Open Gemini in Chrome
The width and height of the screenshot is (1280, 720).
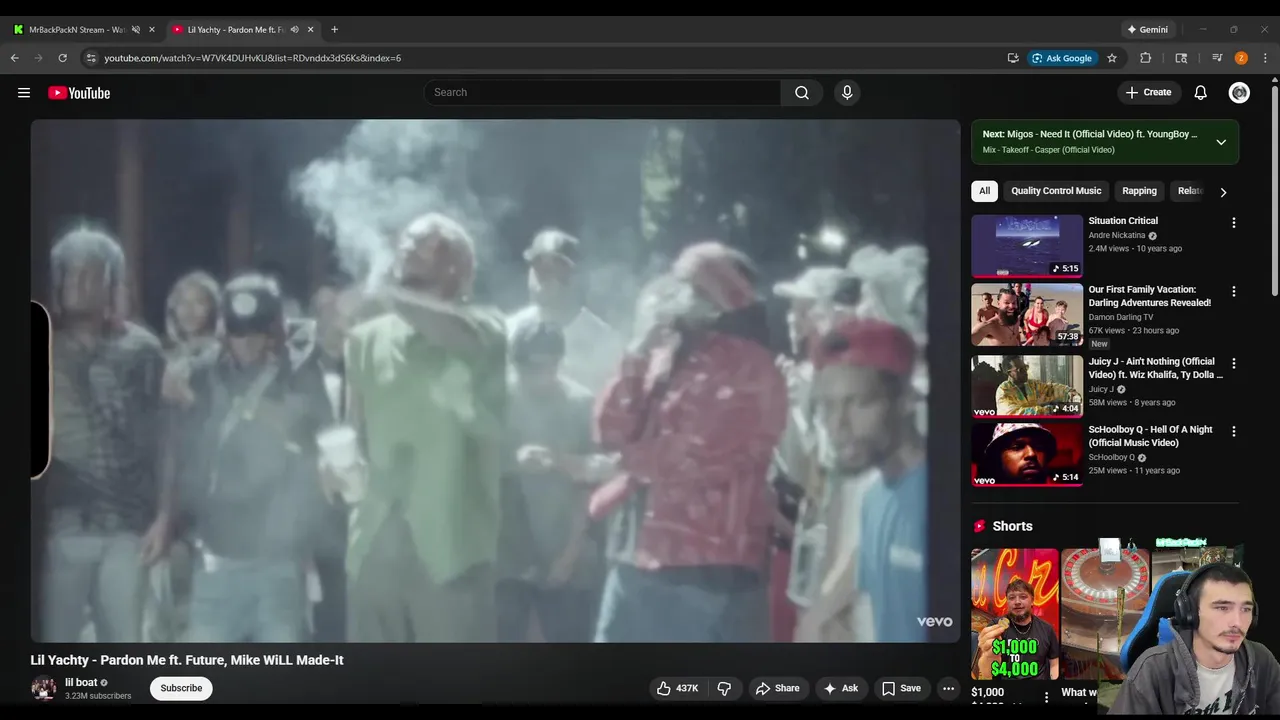[1147, 30]
